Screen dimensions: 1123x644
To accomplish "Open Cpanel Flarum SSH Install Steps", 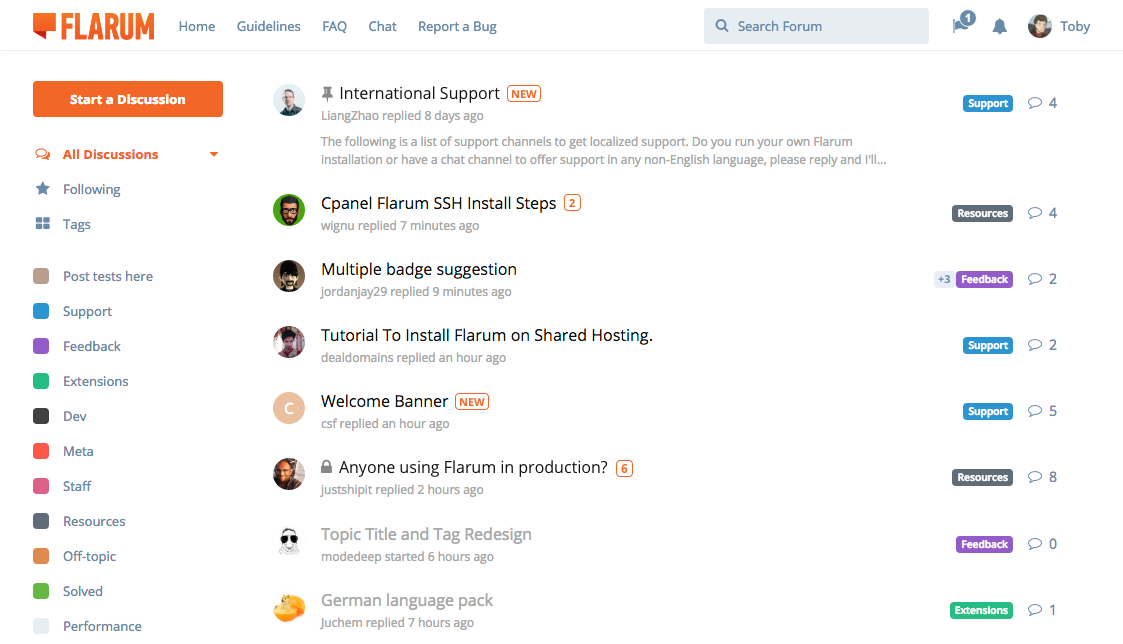I will pyautogui.click(x=438, y=203).
